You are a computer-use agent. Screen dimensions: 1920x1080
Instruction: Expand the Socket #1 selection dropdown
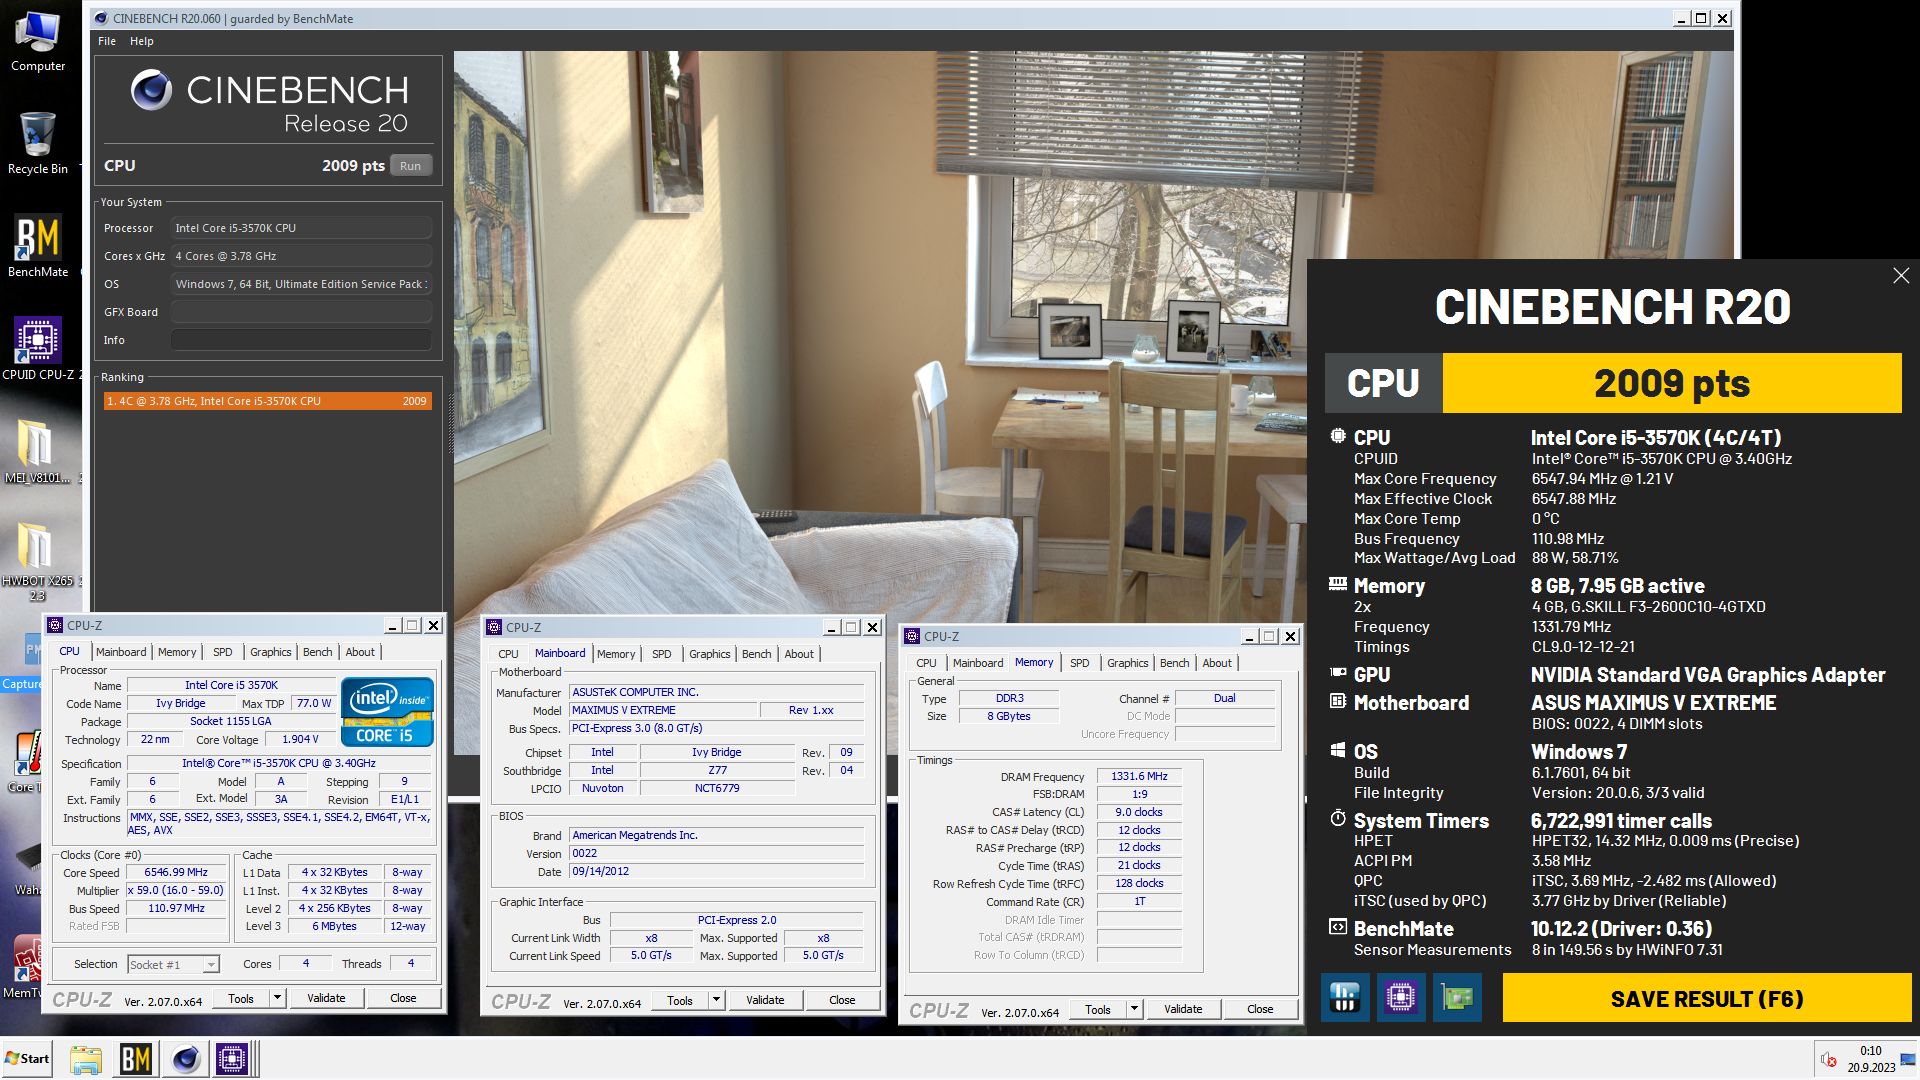point(211,965)
